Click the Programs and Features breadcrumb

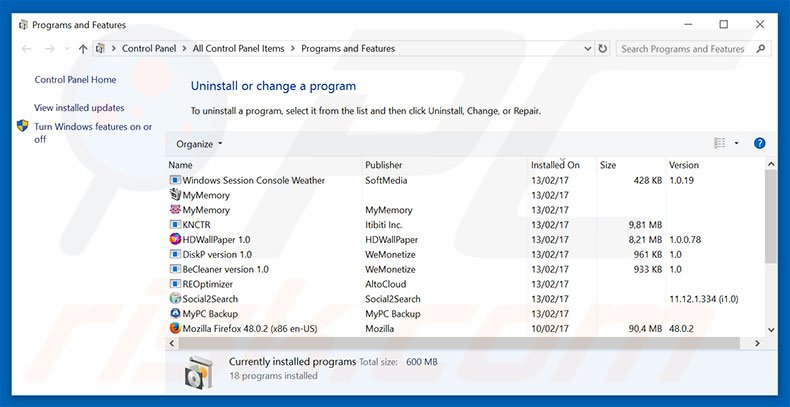(x=348, y=49)
